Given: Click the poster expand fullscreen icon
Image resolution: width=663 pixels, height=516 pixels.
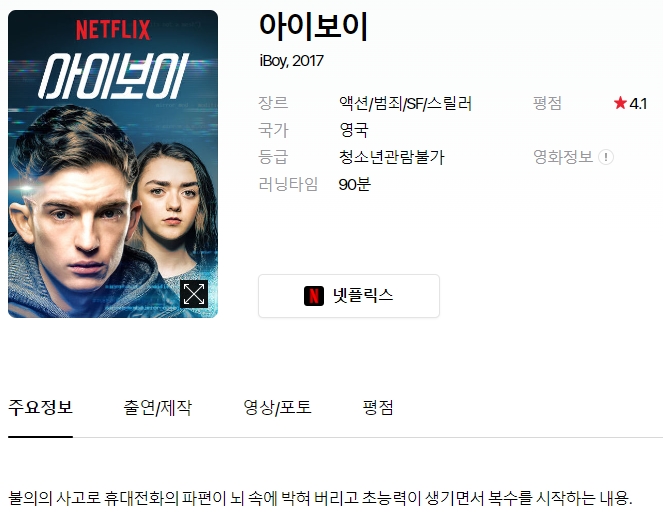Looking at the screenshot, I should pyautogui.click(x=194, y=294).
